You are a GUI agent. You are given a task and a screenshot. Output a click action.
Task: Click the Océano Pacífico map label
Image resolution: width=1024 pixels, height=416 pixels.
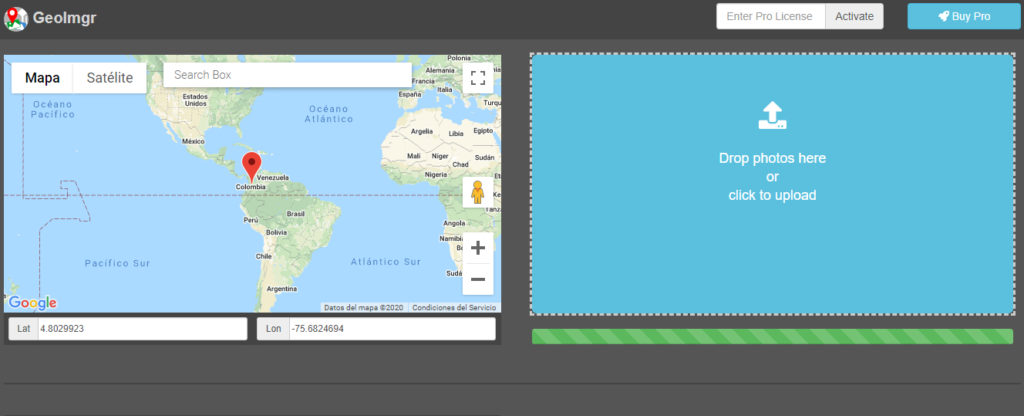click(53, 109)
